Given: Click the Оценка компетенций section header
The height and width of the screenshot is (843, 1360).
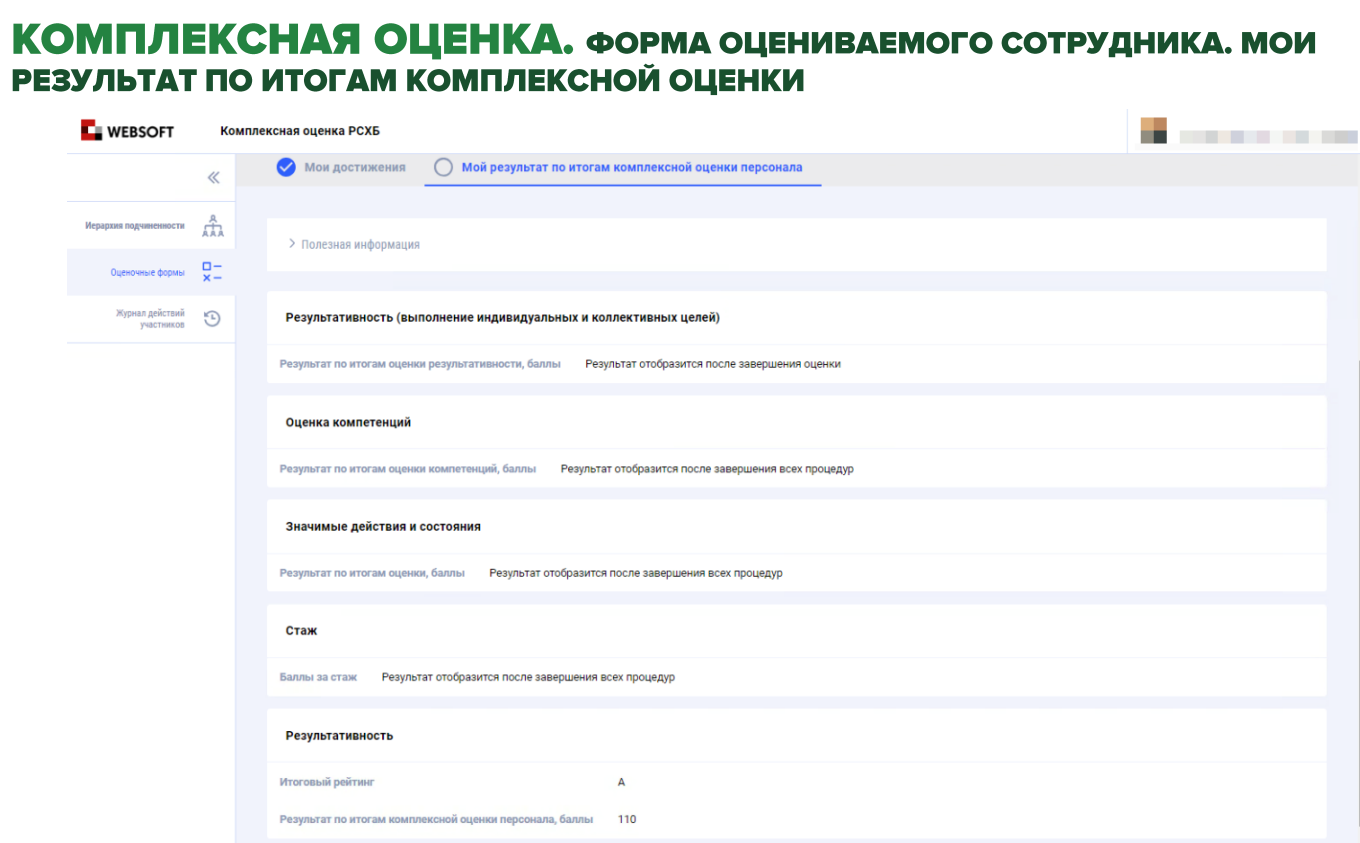Looking at the screenshot, I should [348, 422].
